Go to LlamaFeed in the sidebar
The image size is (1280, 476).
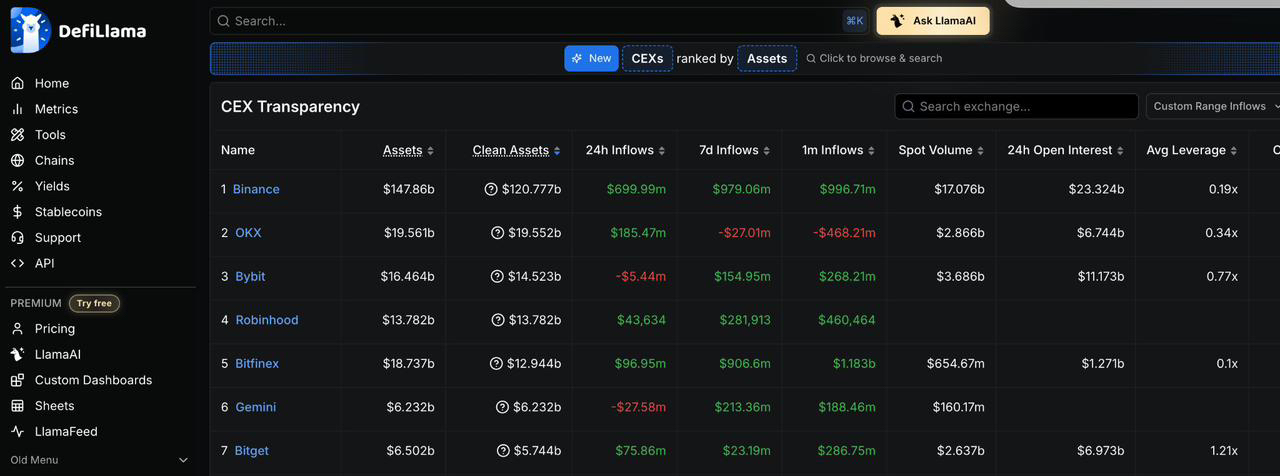[x=66, y=432]
